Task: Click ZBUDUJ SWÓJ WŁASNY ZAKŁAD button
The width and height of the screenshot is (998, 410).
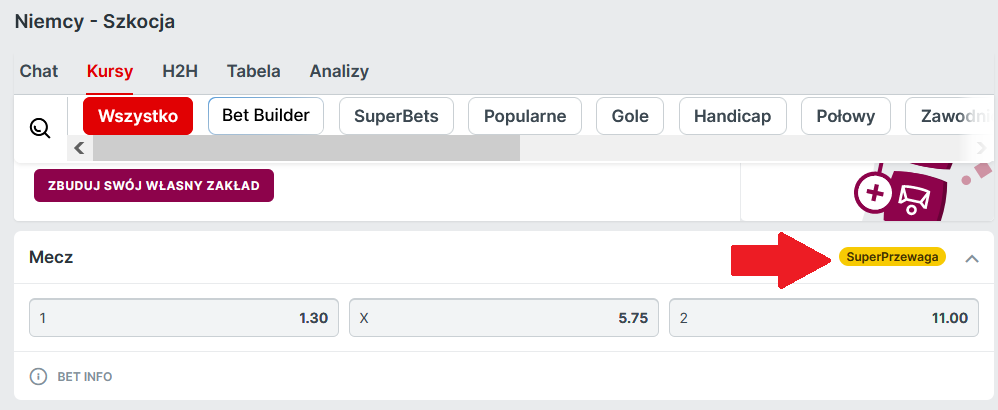Action: point(154,185)
